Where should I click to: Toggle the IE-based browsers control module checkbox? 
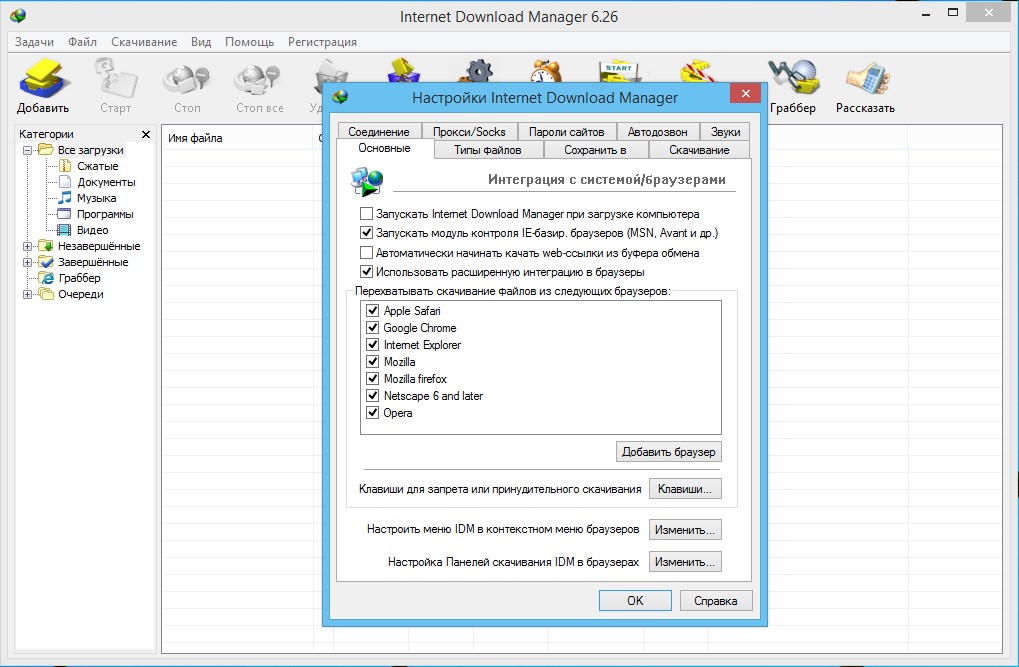point(367,233)
